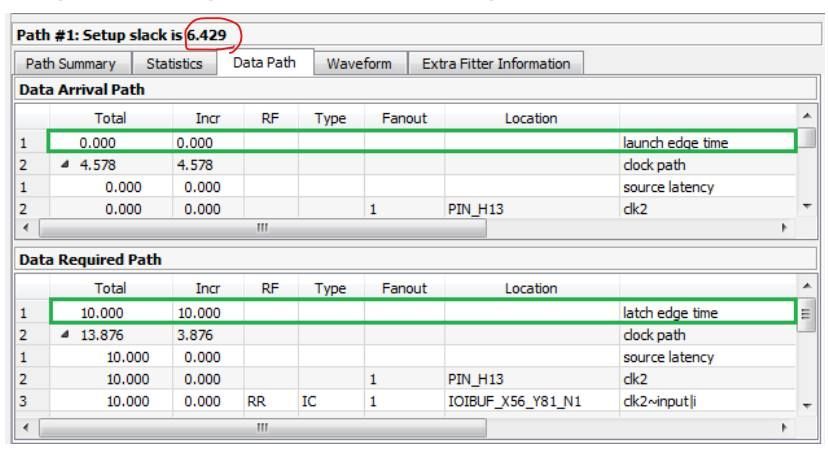The width and height of the screenshot is (828, 449).
Task: Click right arrow of Data Arrival Path horizontal scrollbar
Action: [784, 228]
